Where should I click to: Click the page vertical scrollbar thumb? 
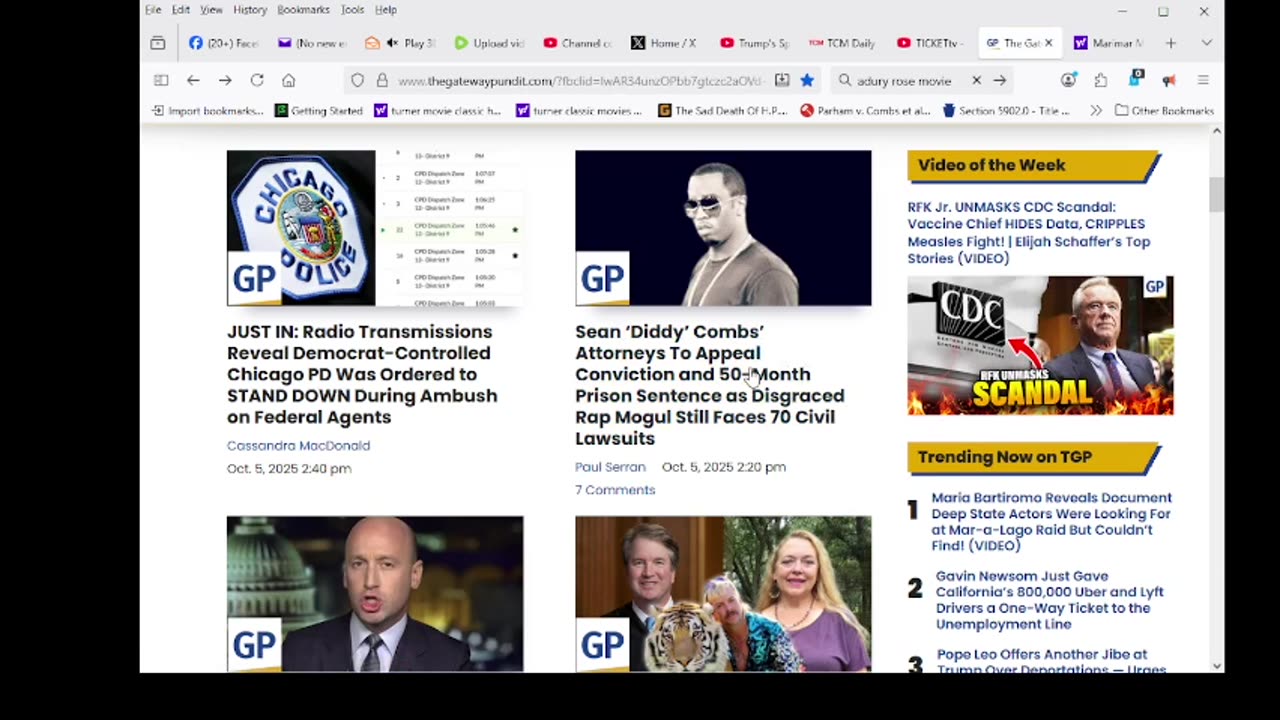1216,194
